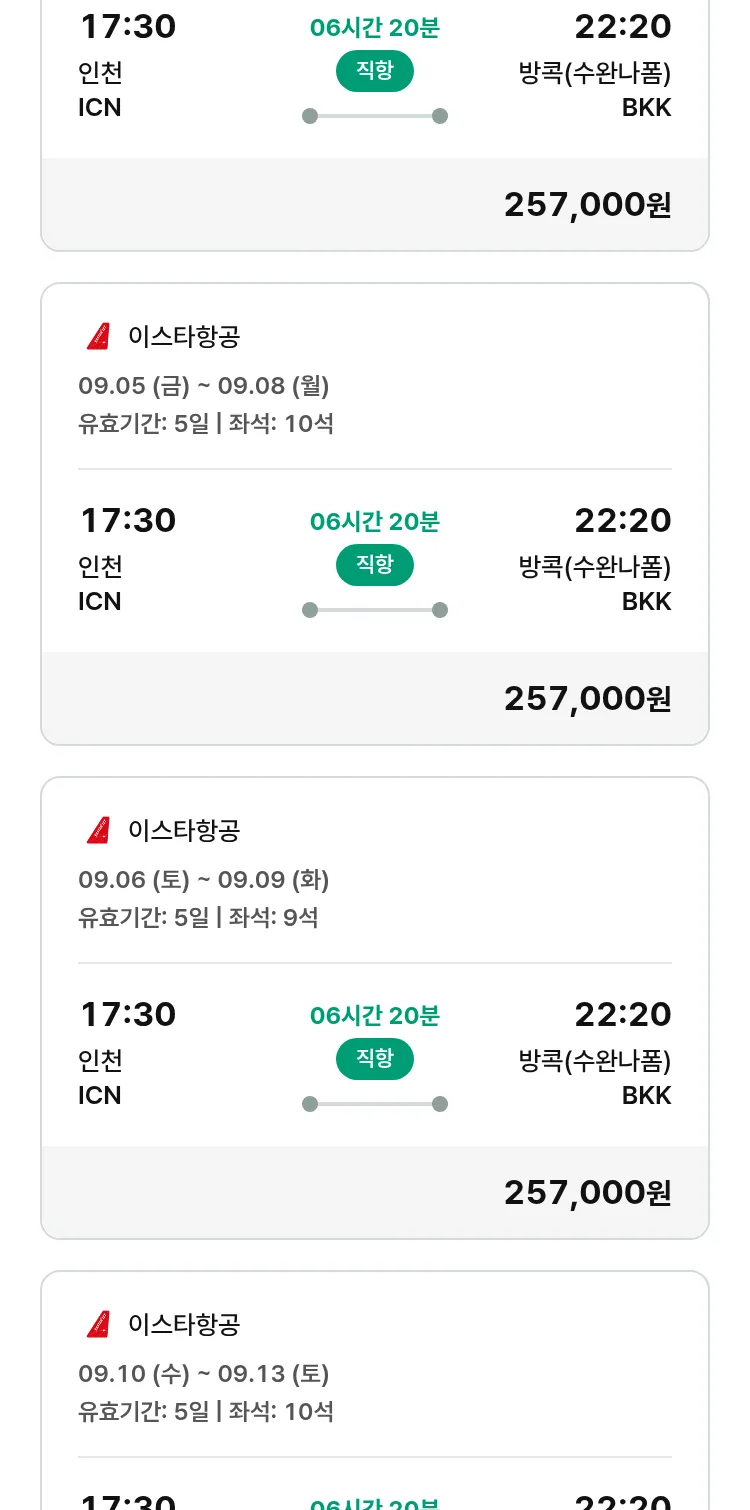
Task: Click 22:20 arrival time on 09.06 flight
Action: (622, 1015)
